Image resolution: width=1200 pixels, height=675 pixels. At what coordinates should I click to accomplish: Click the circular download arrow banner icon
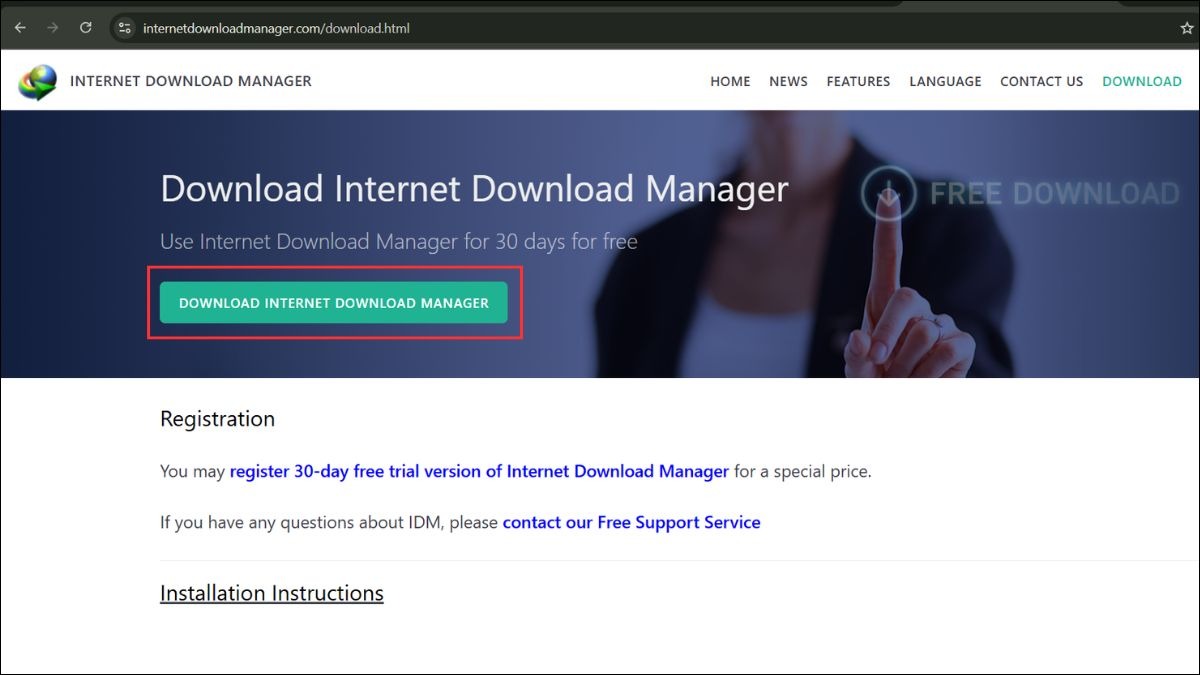pyautogui.click(x=888, y=193)
